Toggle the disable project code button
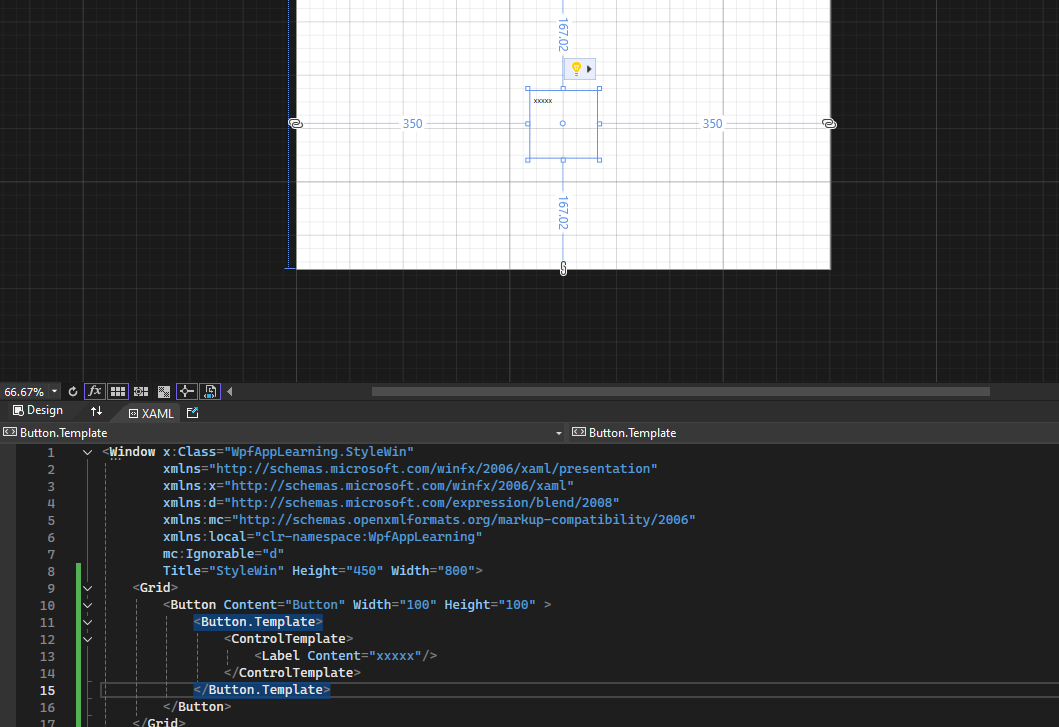This screenshot has height=727, width=1059. click(x=210, y=391)
